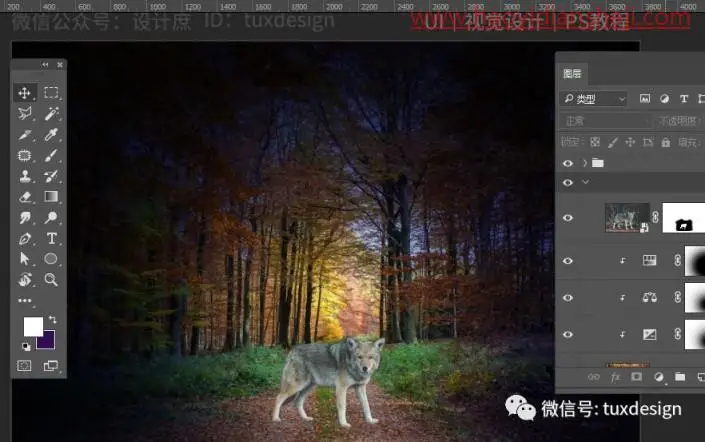This screenshot has height=442, width=705.
Task: Select the Eyedropper tool
Action: [51, 134]
